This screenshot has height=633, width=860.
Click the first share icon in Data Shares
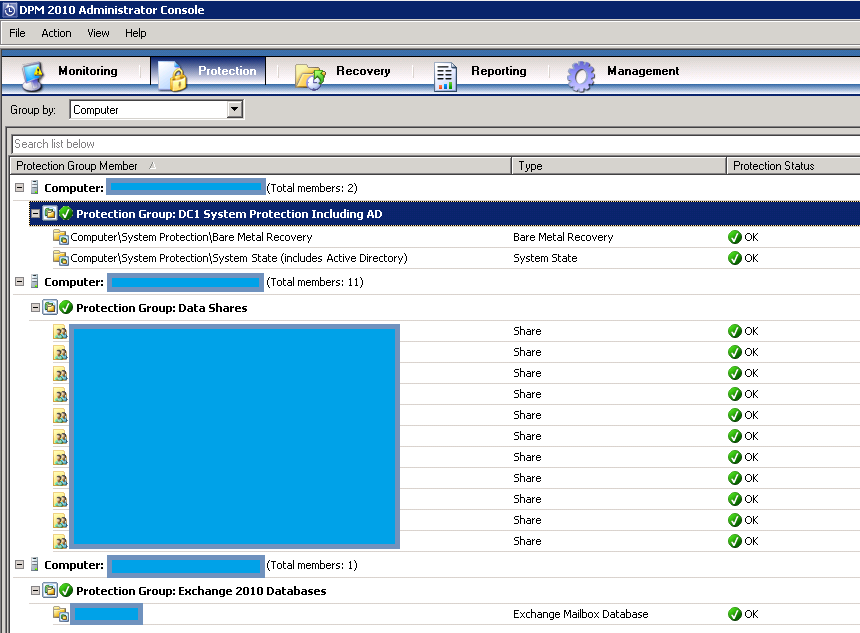pos(60,332)
